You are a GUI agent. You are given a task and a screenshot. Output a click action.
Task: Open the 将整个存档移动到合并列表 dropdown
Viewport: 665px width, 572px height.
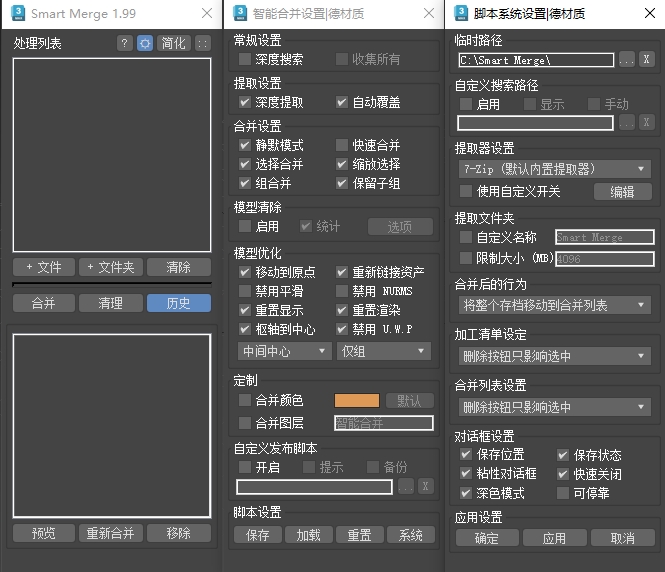(555, 305)
